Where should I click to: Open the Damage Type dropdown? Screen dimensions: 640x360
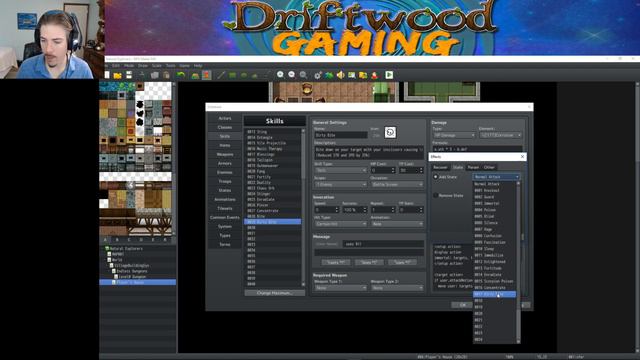coord(454,135)
